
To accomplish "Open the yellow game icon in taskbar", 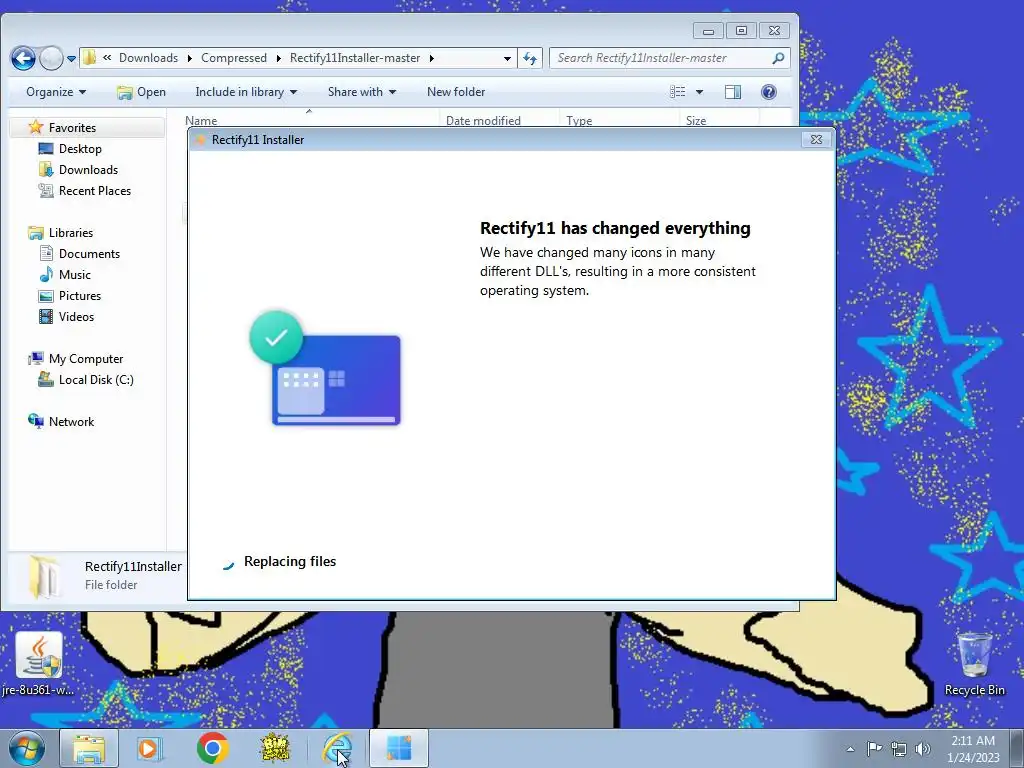I will coord(275,748).
